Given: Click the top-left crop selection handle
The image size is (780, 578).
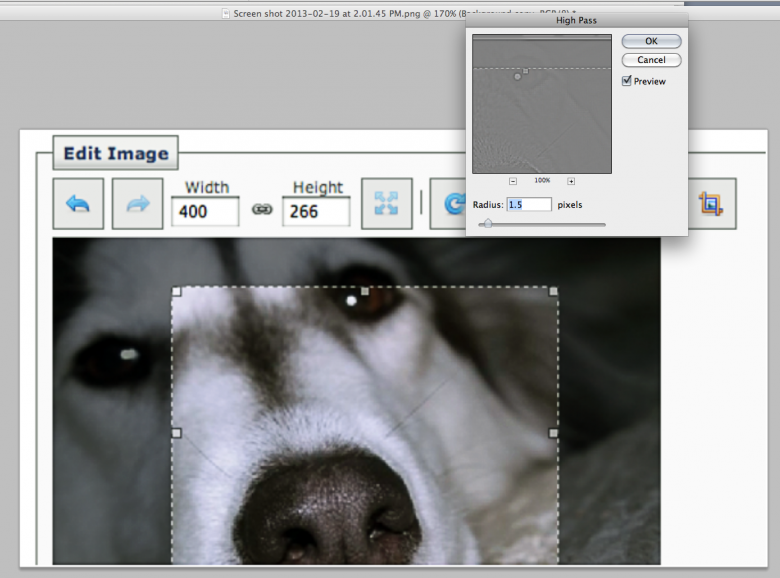Looking at the screenshot, I should click(x=177, y=291).
